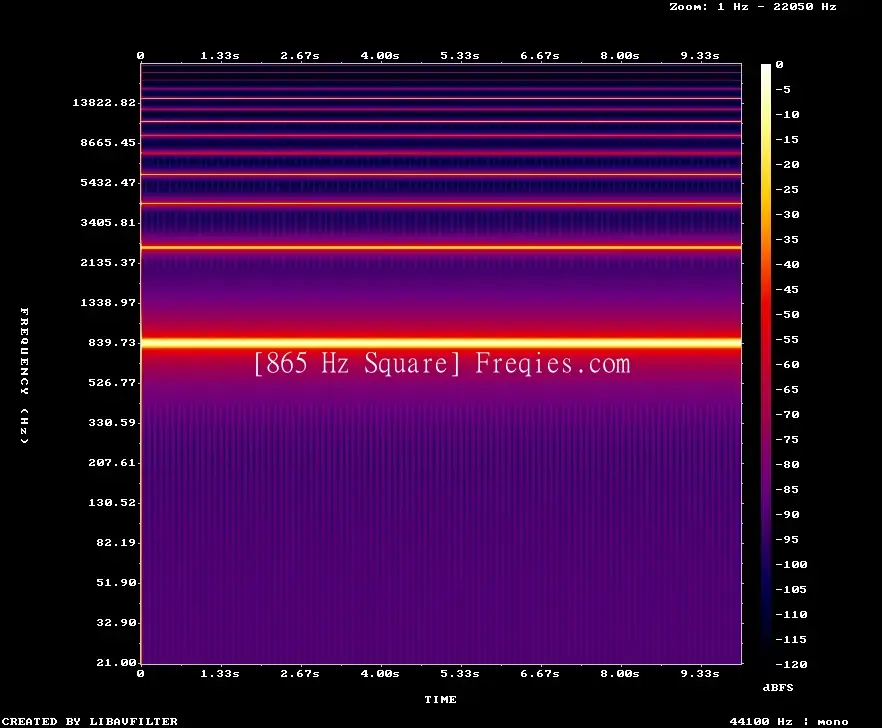Click the bright fundamental band near 839.73 Hz
Screen dimensions: 882x728
pos(441,343)
